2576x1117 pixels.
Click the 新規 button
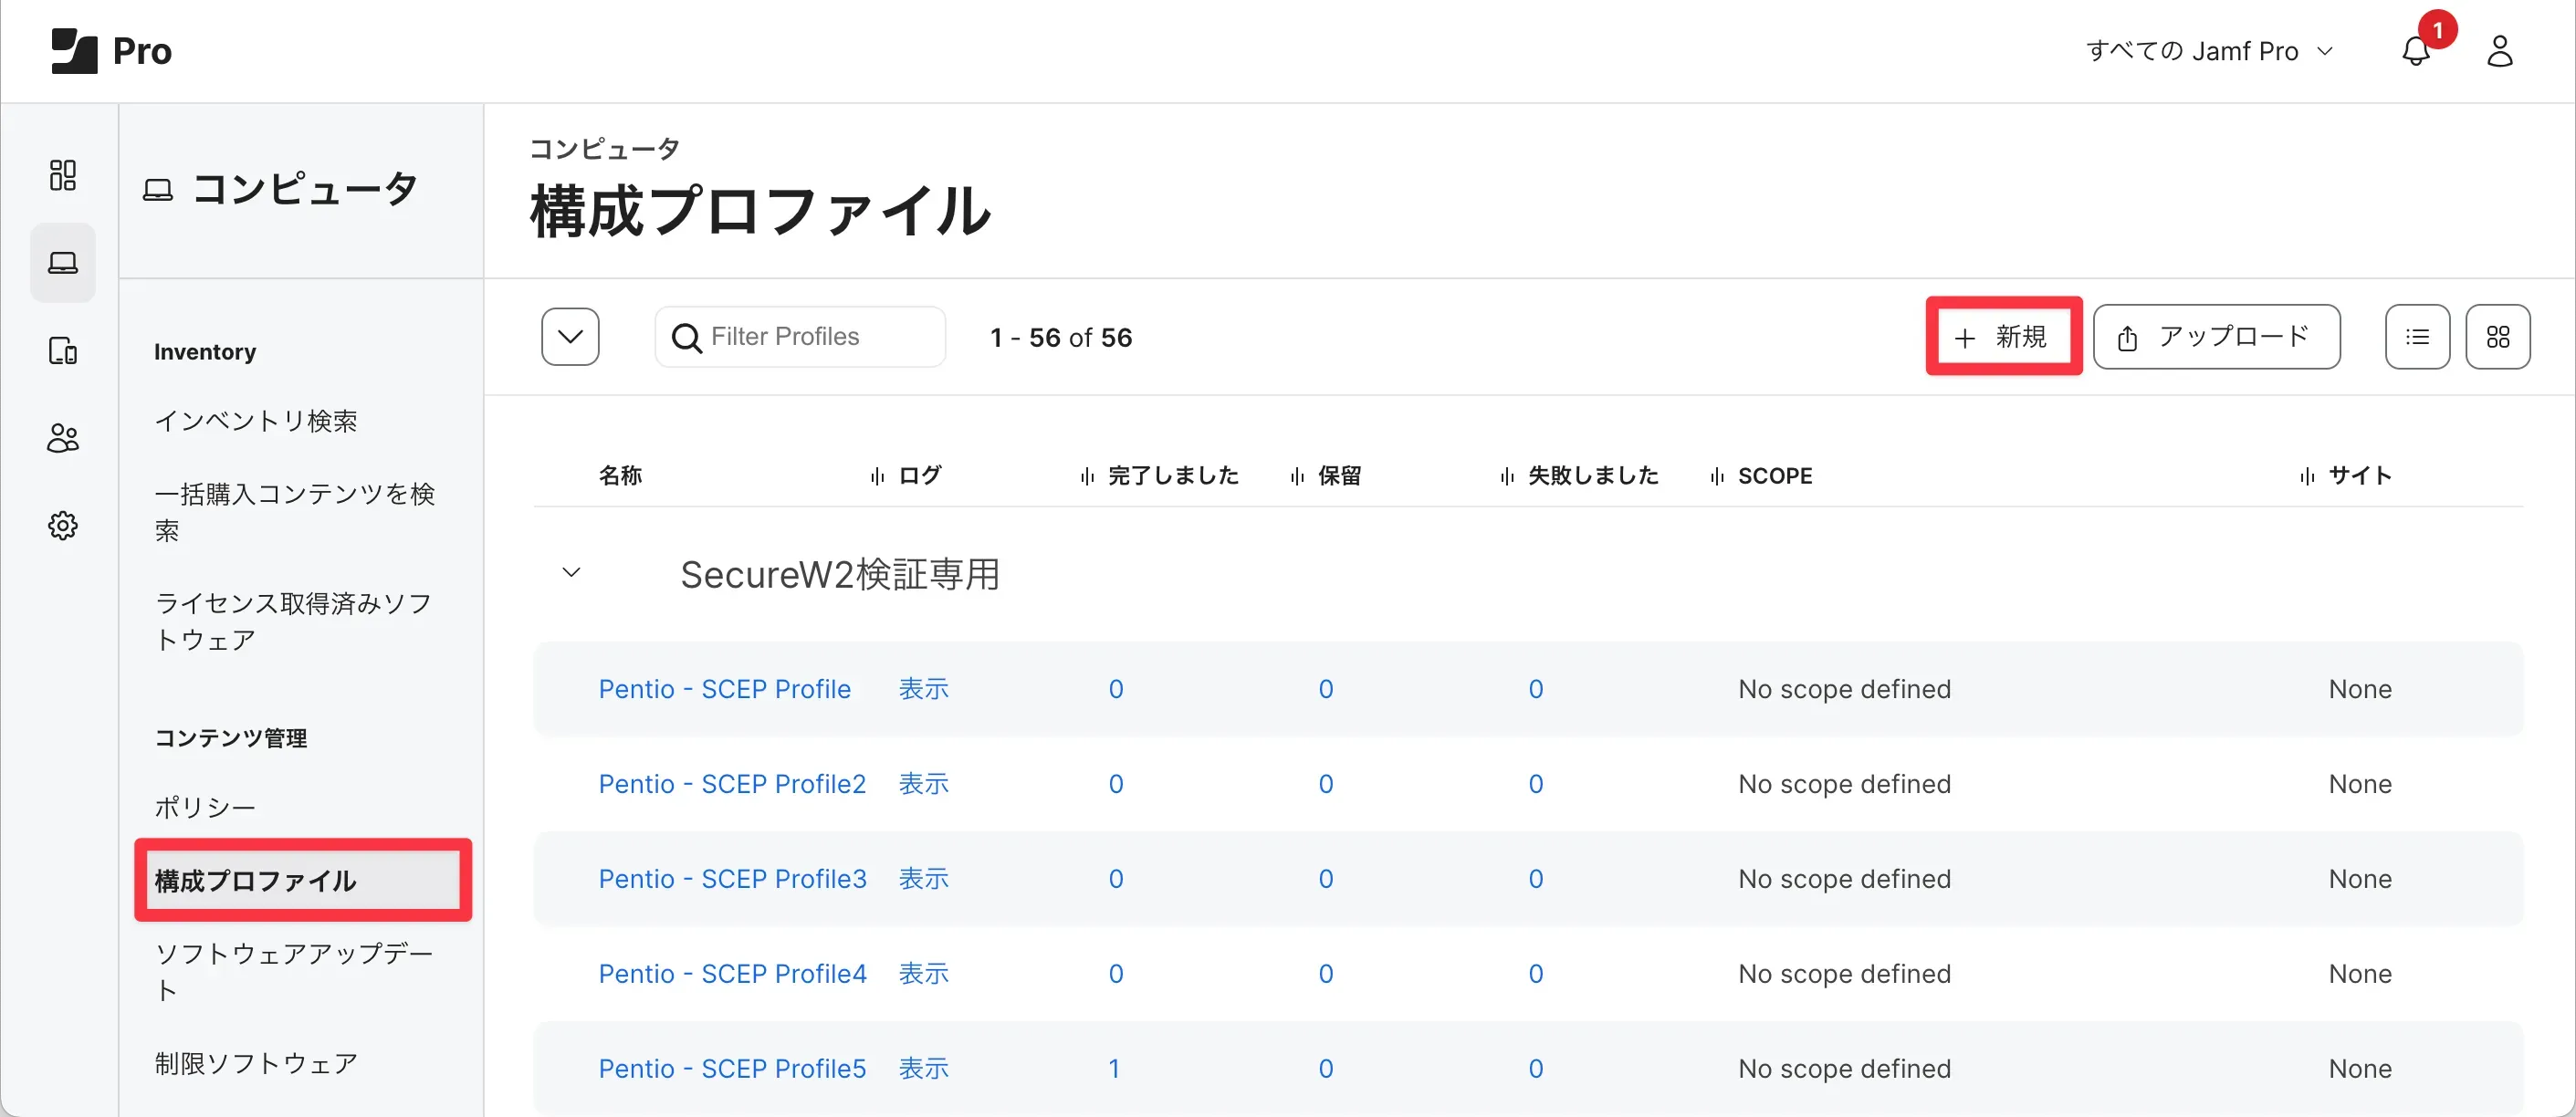(x=2003, y=337)
